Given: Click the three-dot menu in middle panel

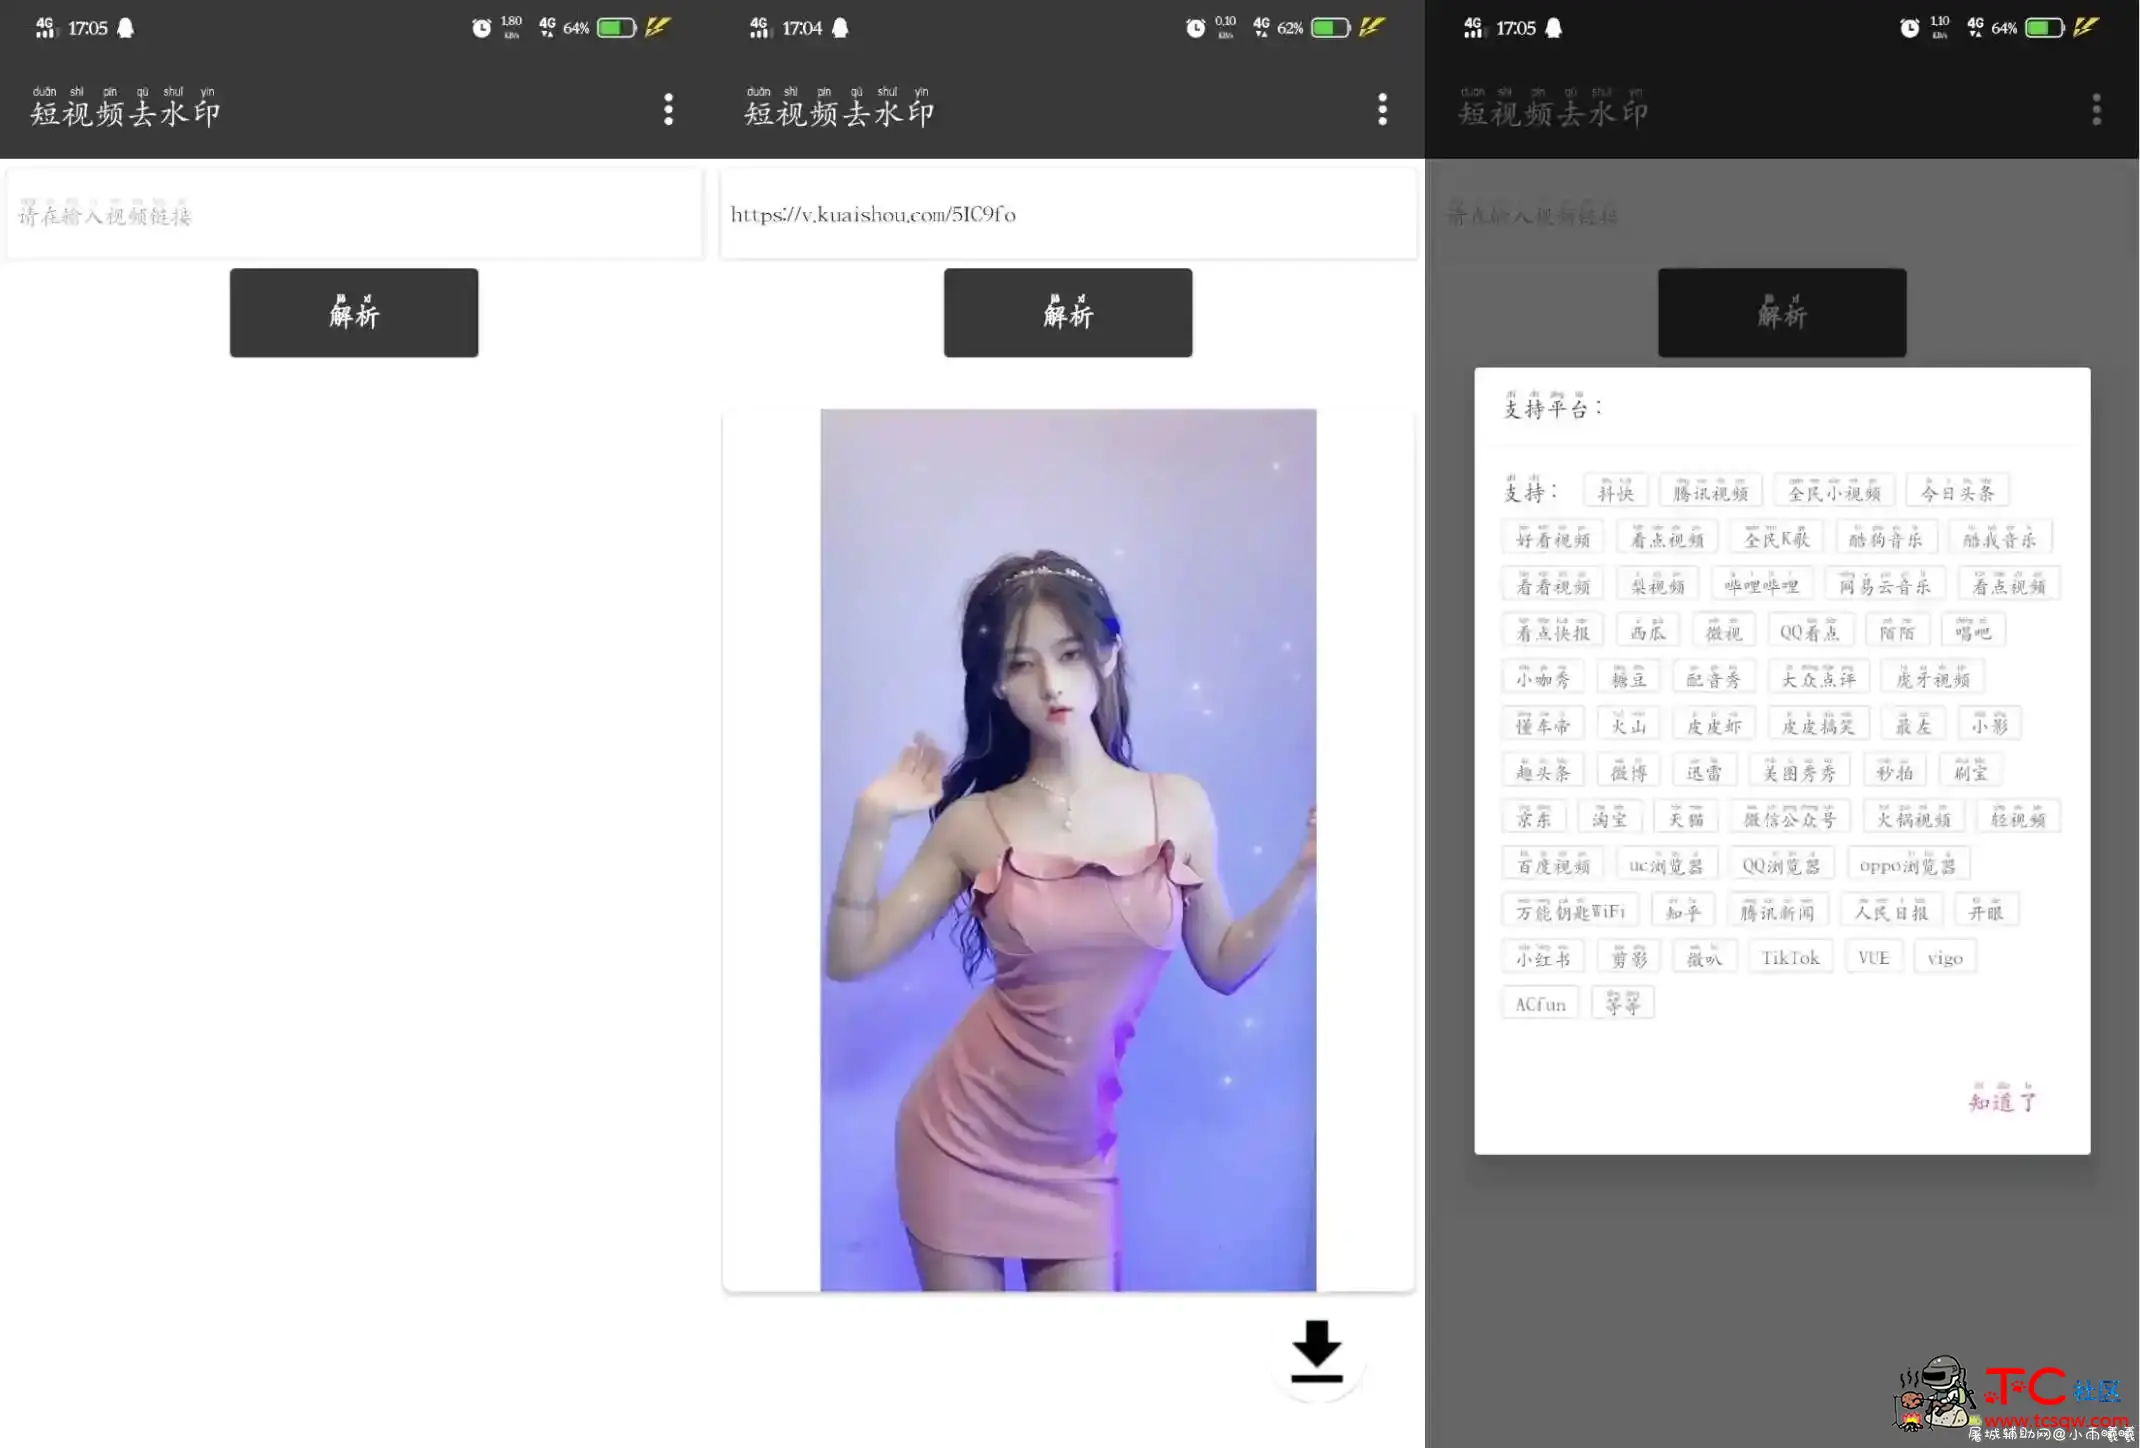Looking at the screenshot, I should coord(1382,108).
